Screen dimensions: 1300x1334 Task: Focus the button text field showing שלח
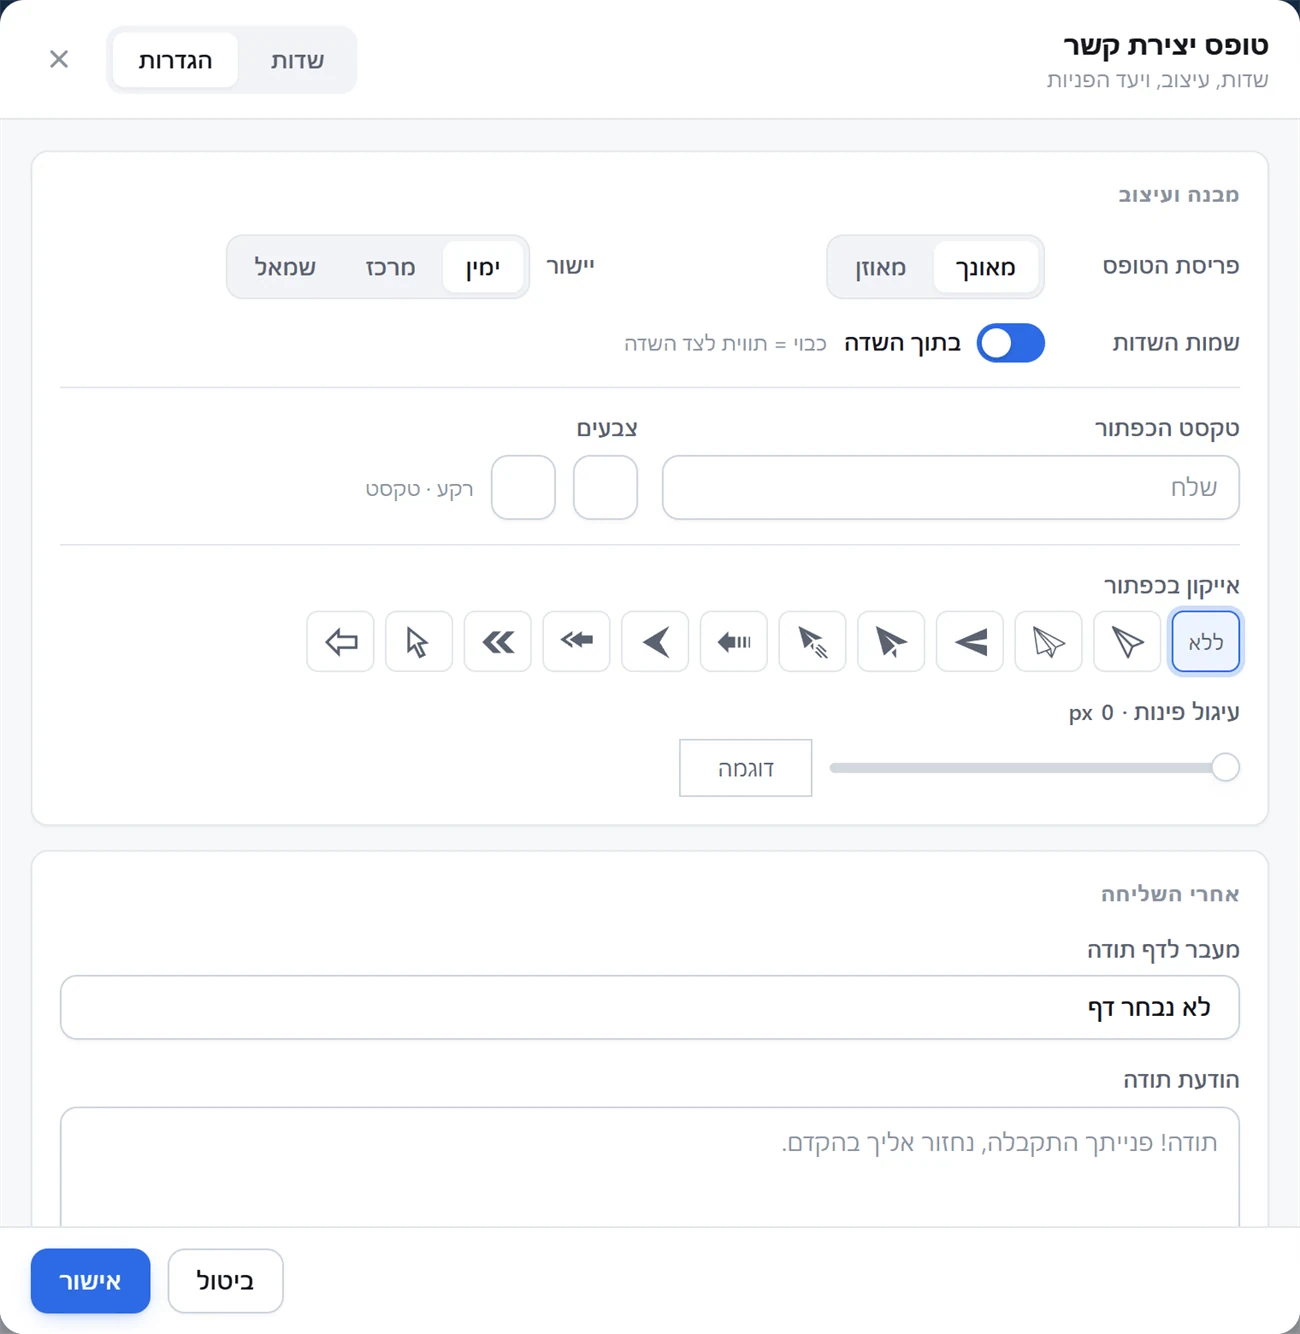point(951,487)
